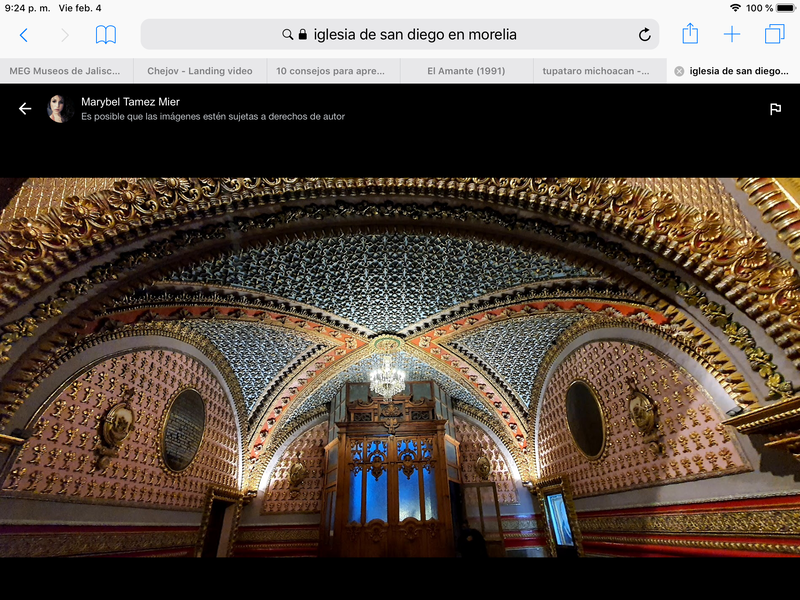Switch to tupataro michoacan tab

click(x=600, y=71)
